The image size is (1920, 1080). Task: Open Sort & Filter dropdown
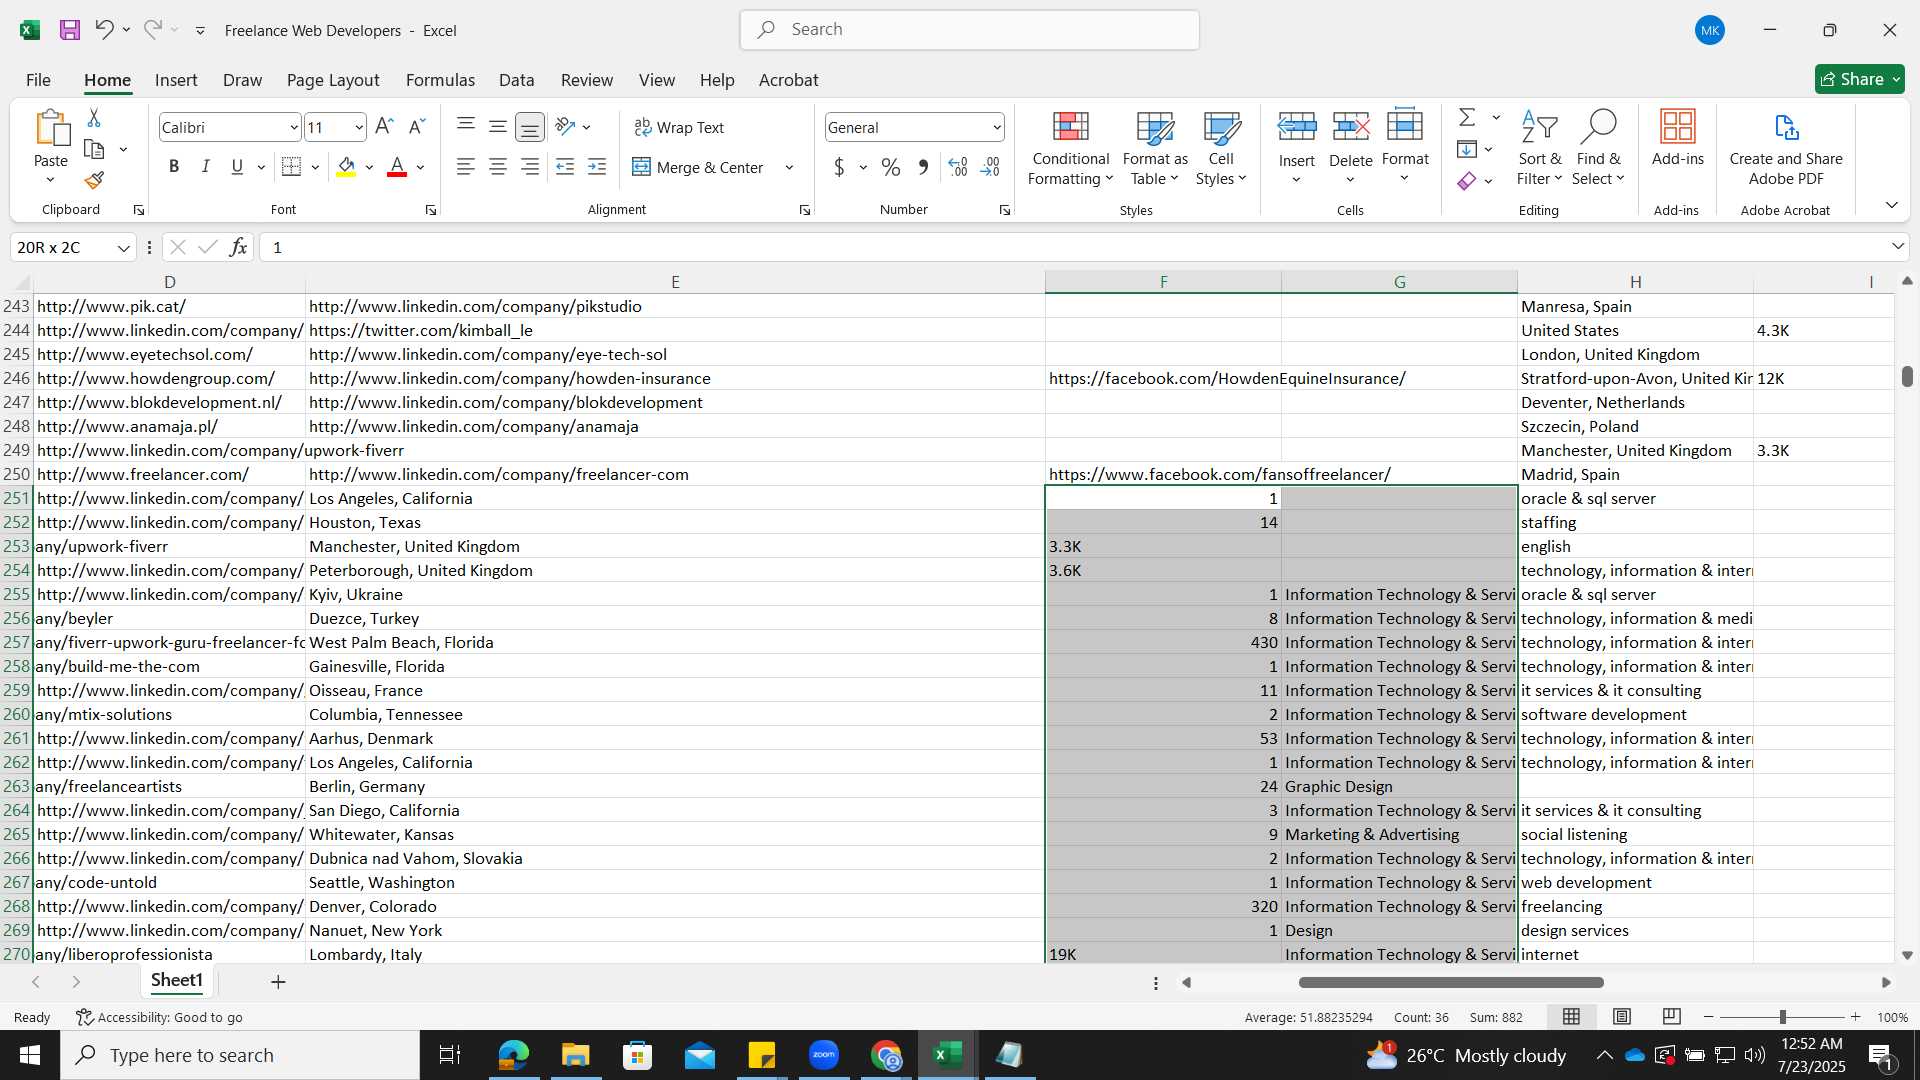[x=1539, y=148]
